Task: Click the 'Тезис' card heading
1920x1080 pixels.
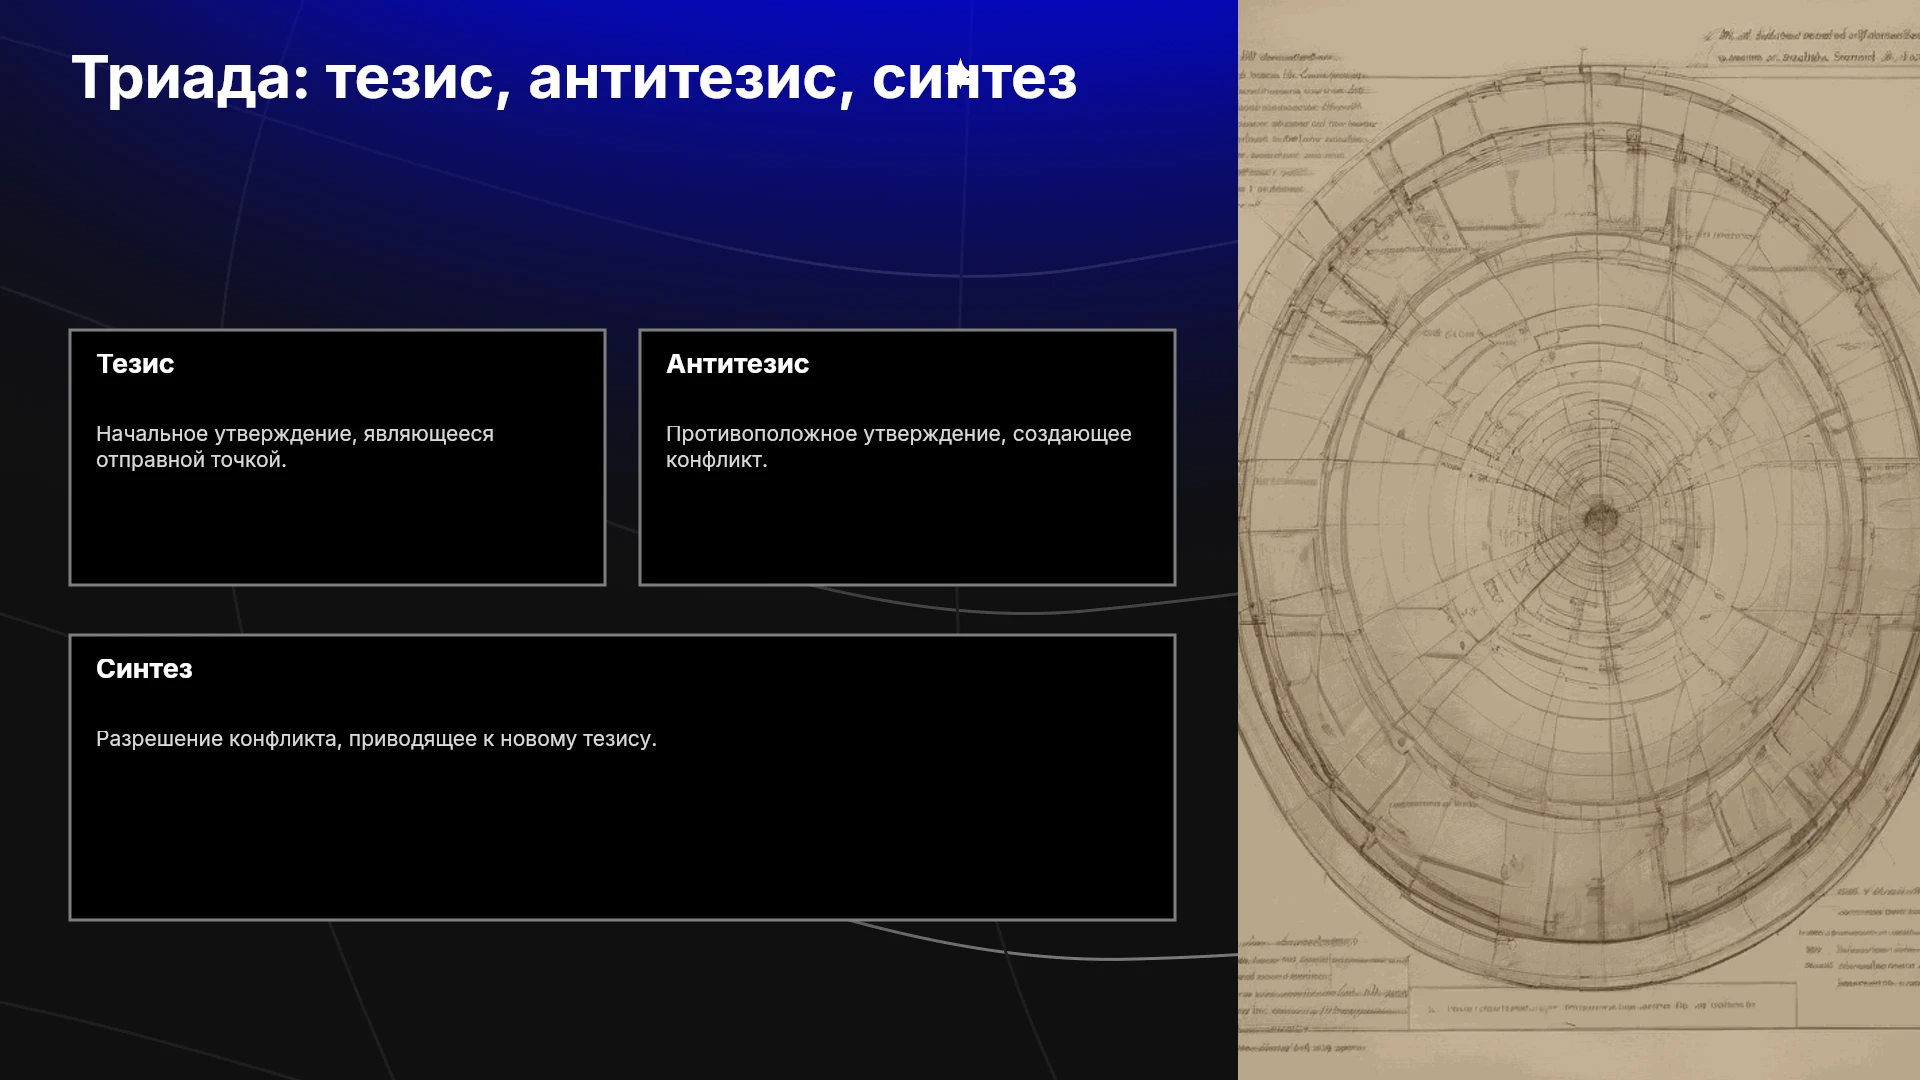Action: point(135,364)
